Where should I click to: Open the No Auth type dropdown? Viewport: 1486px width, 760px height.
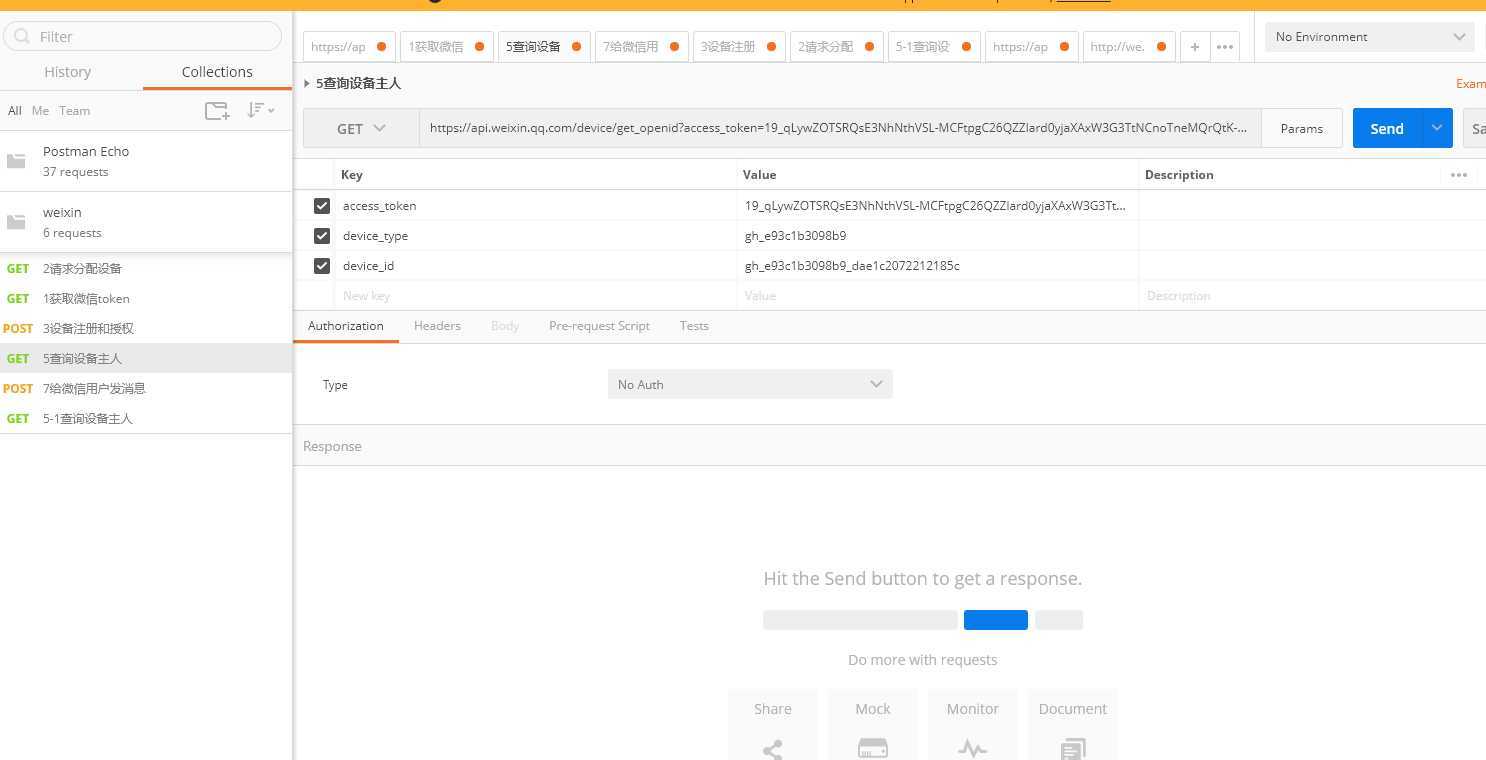point(750,385)
